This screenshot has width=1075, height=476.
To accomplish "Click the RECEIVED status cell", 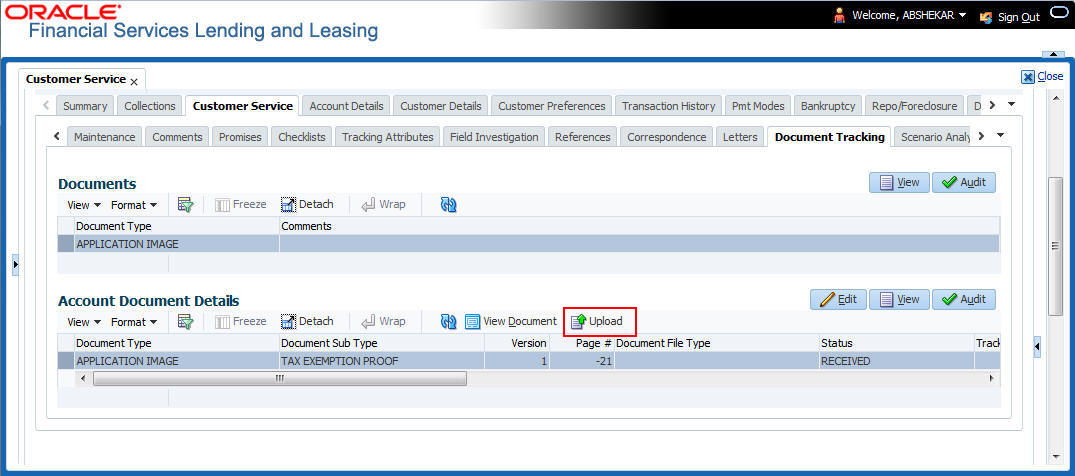I will click(897, 361).
